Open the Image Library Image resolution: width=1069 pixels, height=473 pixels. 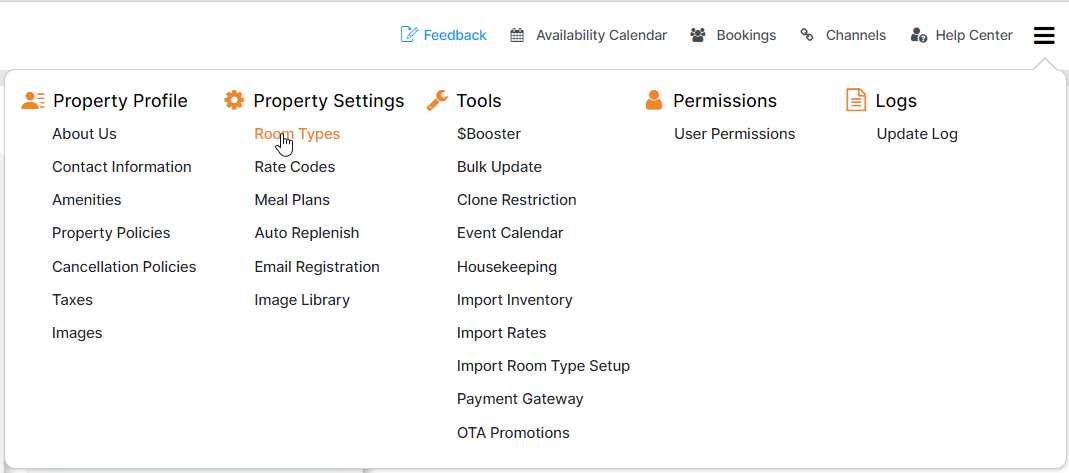302,300
